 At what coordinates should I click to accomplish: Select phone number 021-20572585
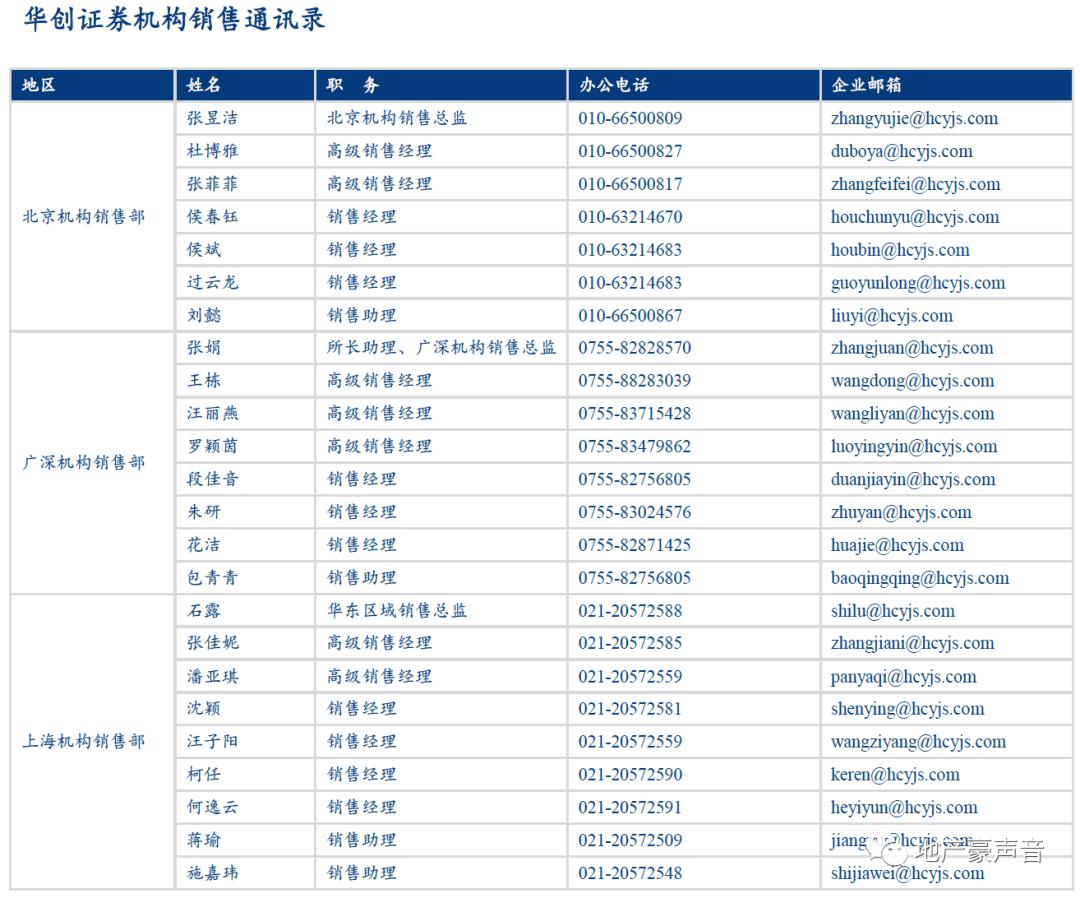(x=630, y=644)
